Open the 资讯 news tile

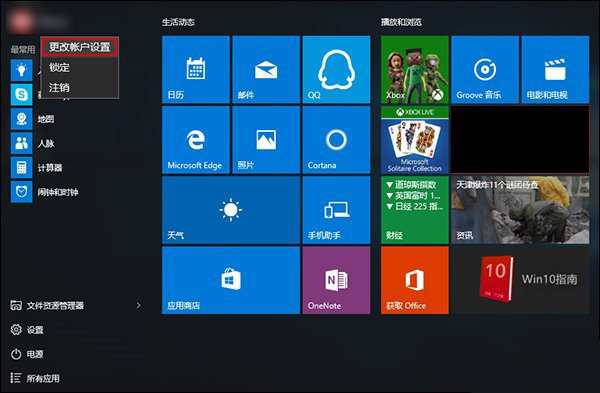[x=520, y=210]
